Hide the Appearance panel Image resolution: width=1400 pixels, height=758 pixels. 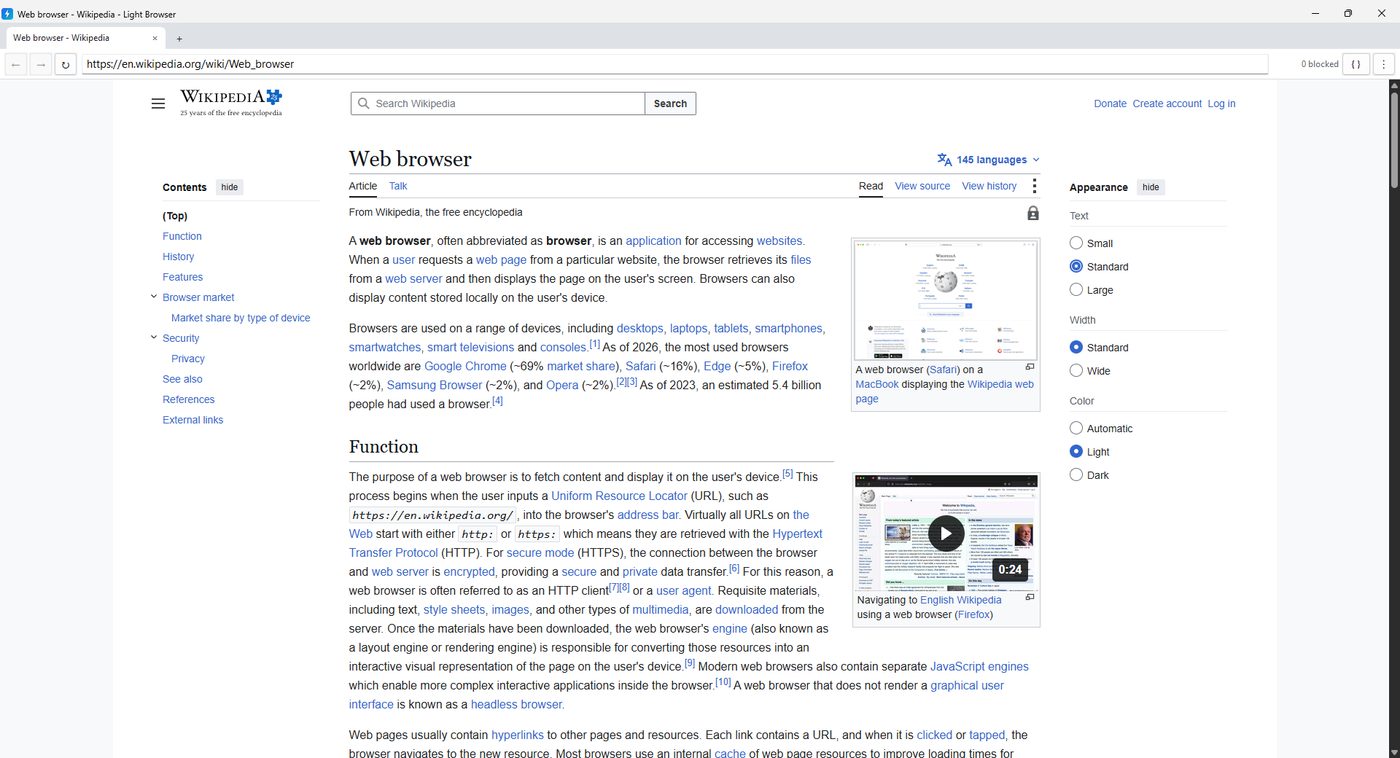coord(1151,187)
